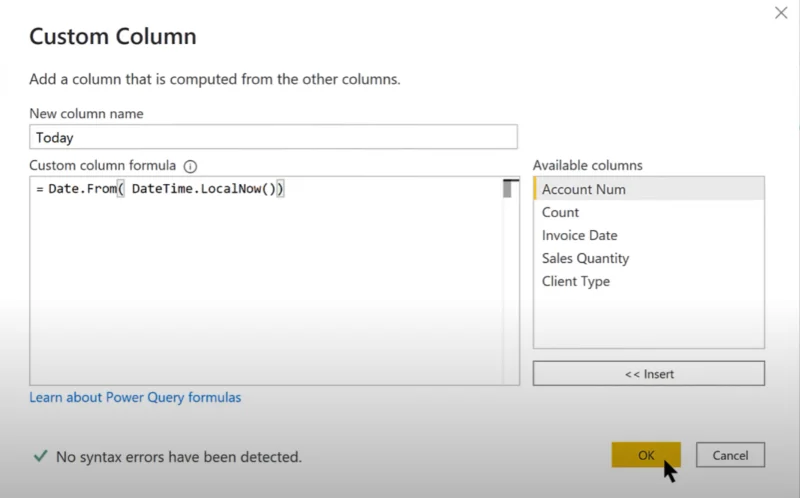
Task: Select Count in Available columns
Action: [x=648, y=212]
